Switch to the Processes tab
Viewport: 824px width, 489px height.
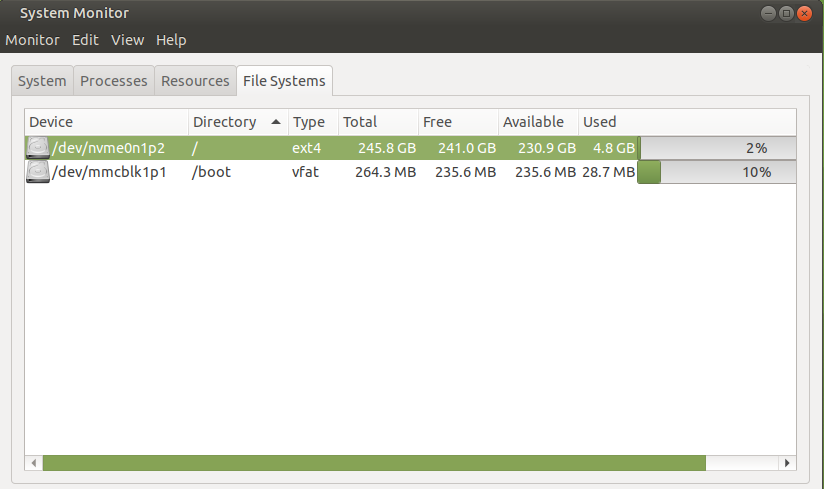tap(114, 81)
